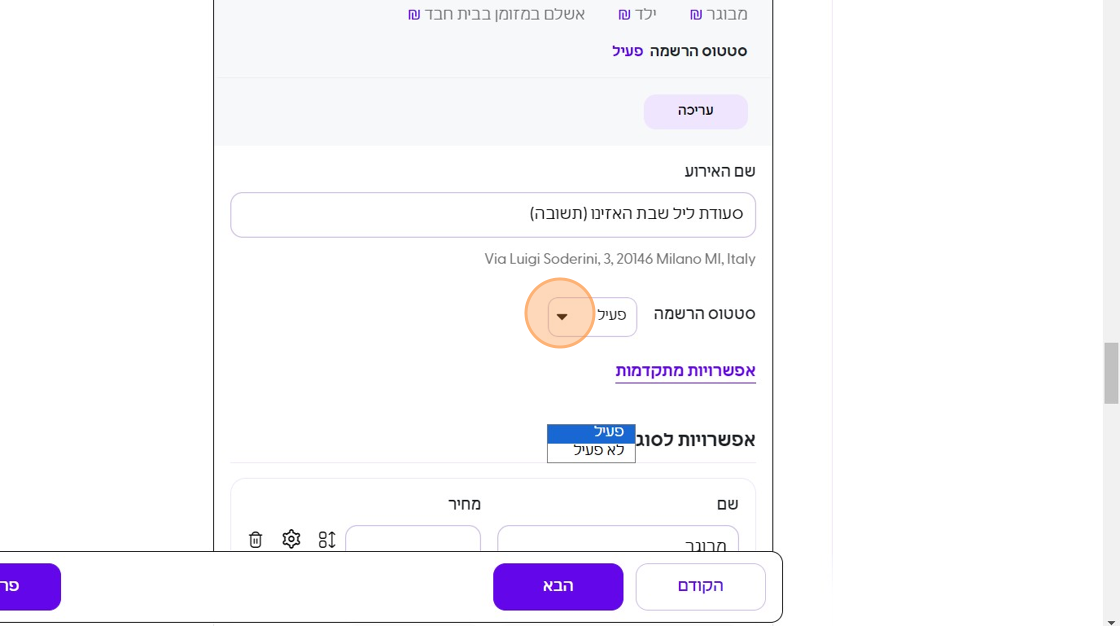This screenshot has height=626, width=1120.
Task: Open the ticket option's gear settings
Action: point(291,540)
